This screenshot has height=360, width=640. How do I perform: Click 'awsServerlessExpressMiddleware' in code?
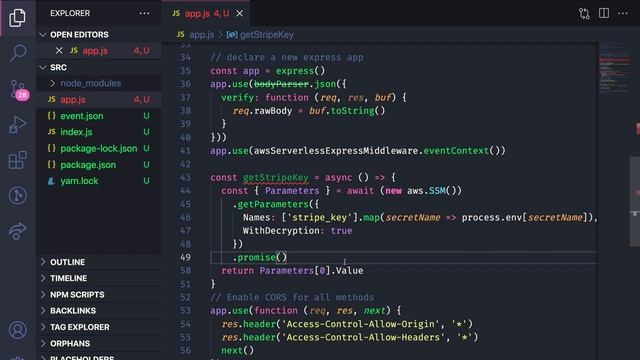[x=336, y=151]
